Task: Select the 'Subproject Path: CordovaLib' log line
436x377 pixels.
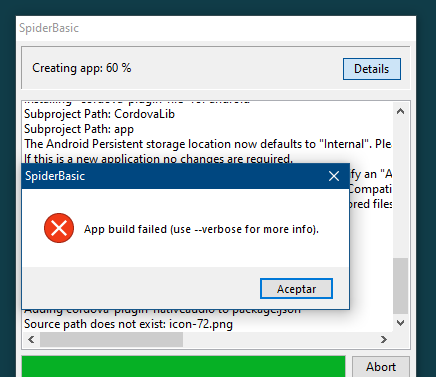Action: 99,114
